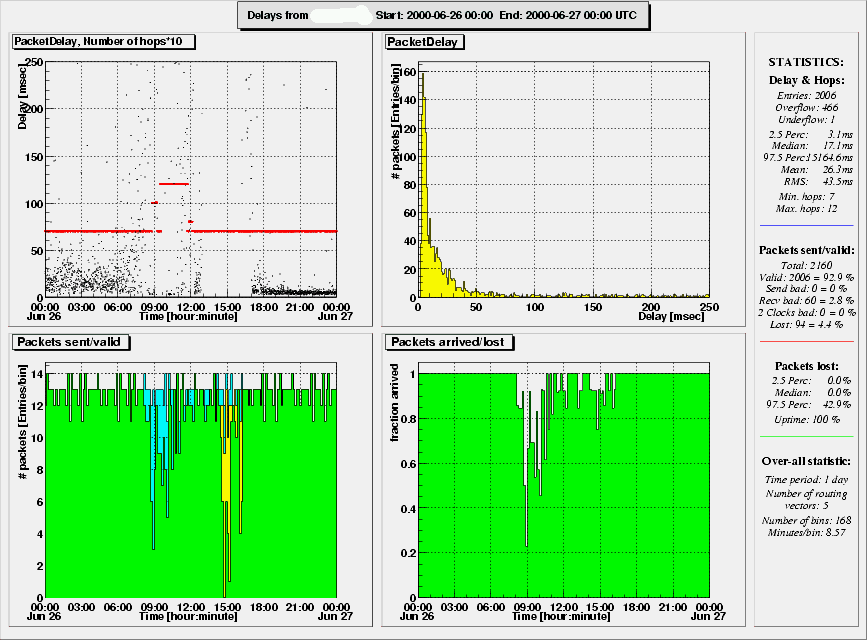Click the "Uptime: 100 %" statistic

tap(806, 420)
